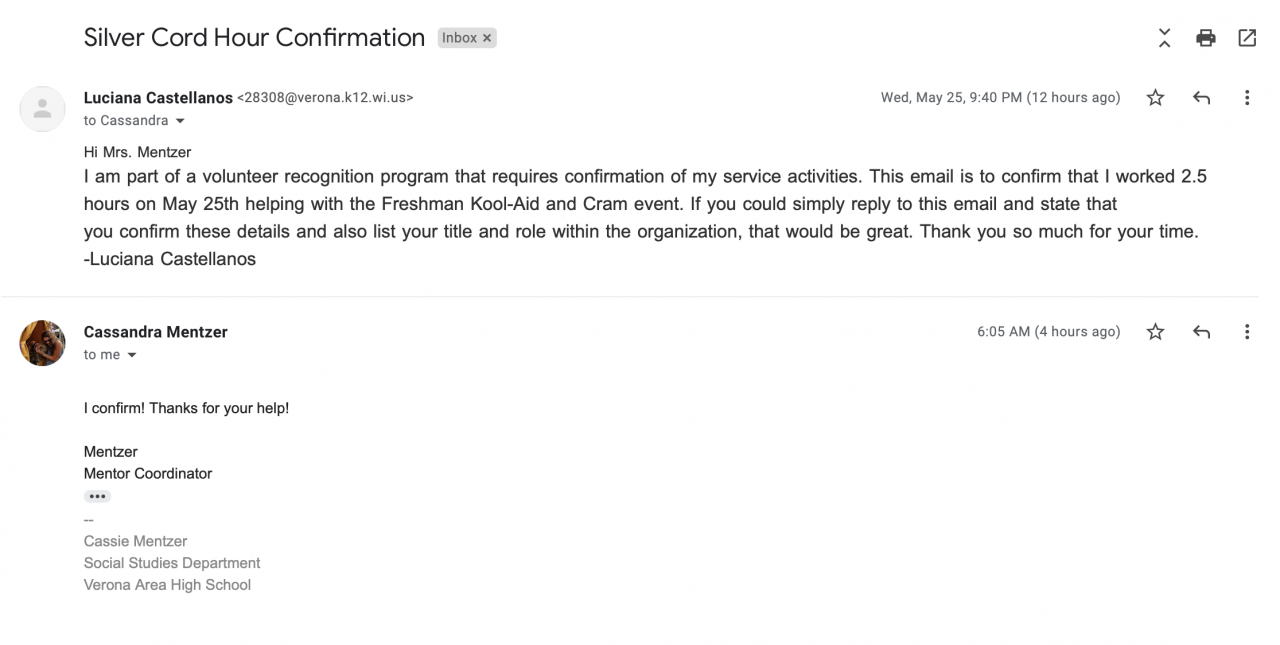Show trimmed content with ellipsis button
Viewport: 1280px width, 645px height.
97,496
